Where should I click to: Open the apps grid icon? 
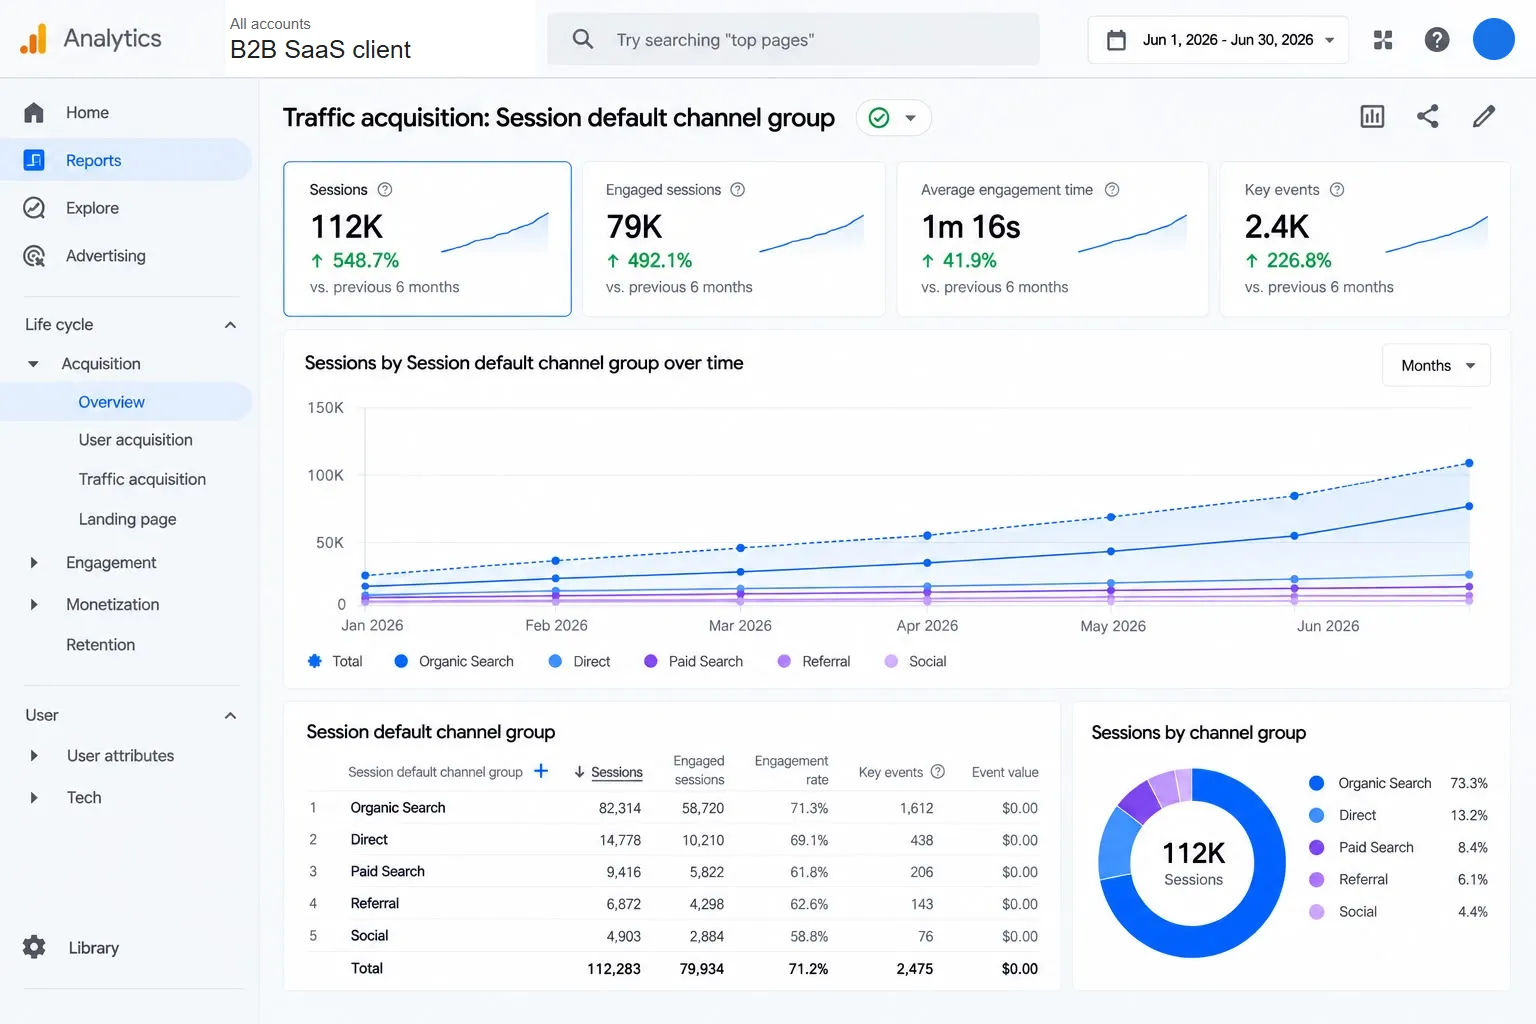(1383, 40)
